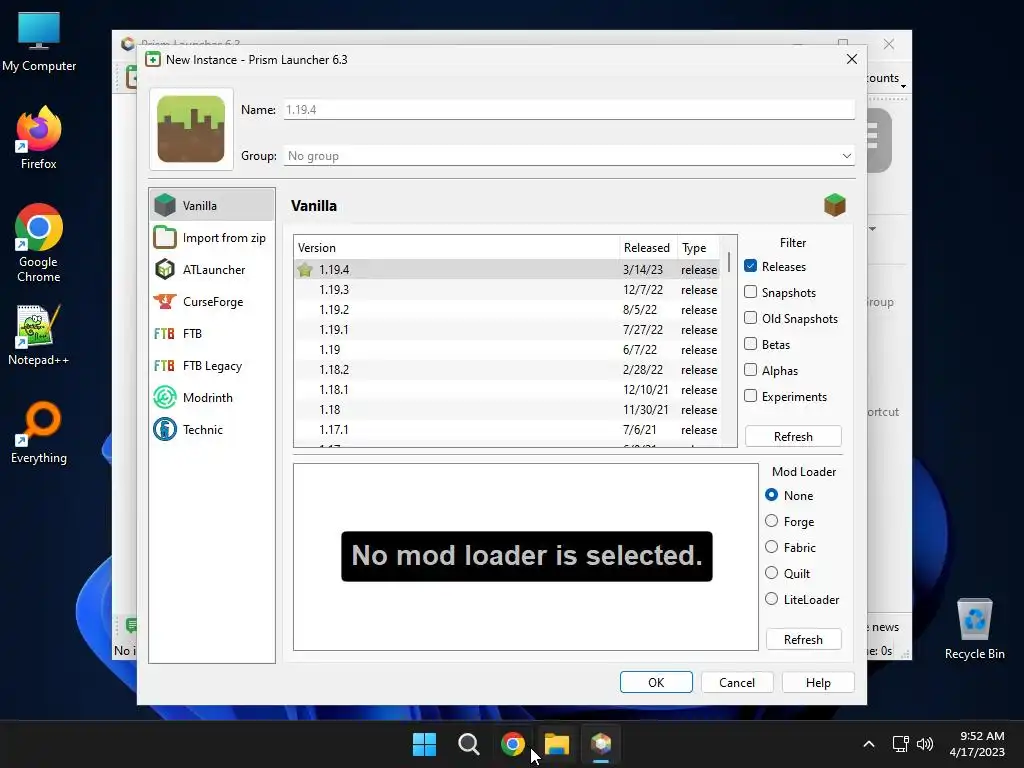This screenshot has width=1024, height=768.
Task: Select the Google Chrome desktop shortcut
Action: coord(39,244)
